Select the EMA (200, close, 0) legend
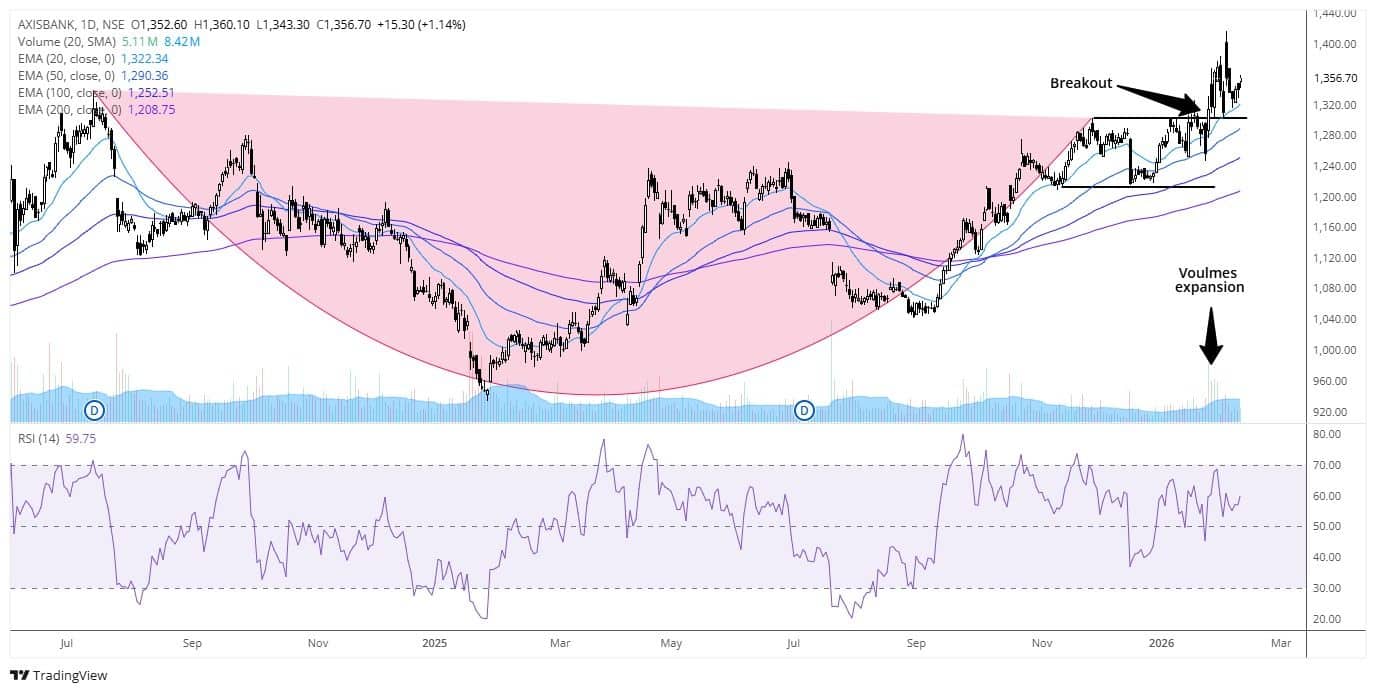Screen dimensions: 1376x693 [x=68, y=109]
